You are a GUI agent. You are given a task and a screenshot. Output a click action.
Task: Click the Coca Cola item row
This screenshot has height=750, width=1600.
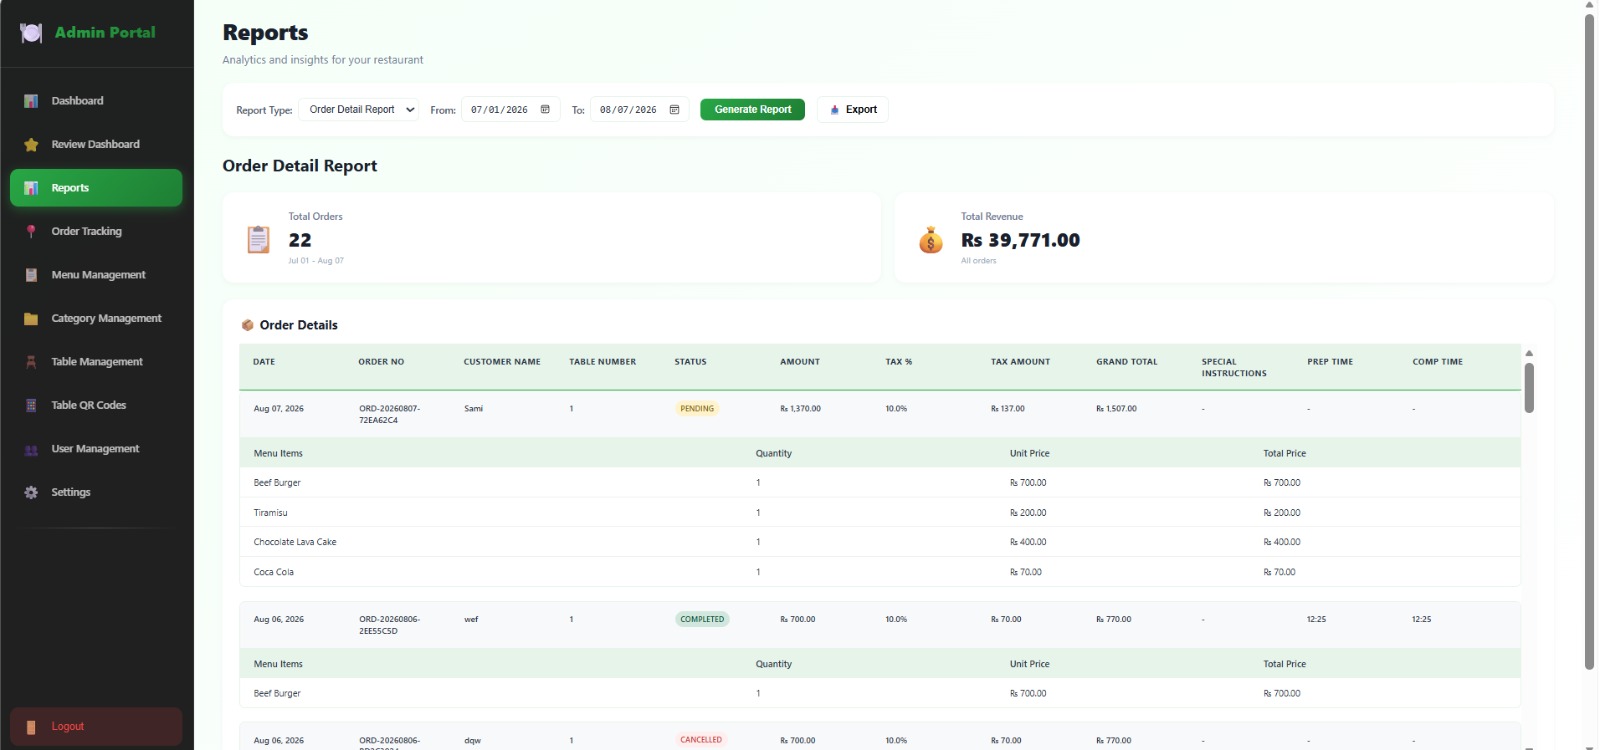tap(880, 572)
